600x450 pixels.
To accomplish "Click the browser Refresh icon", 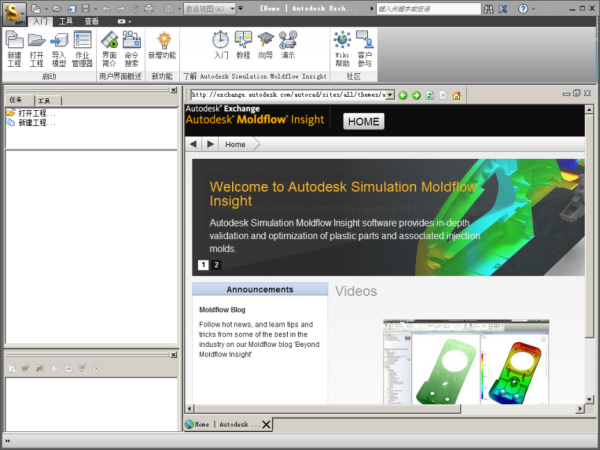I will [430, 95].
